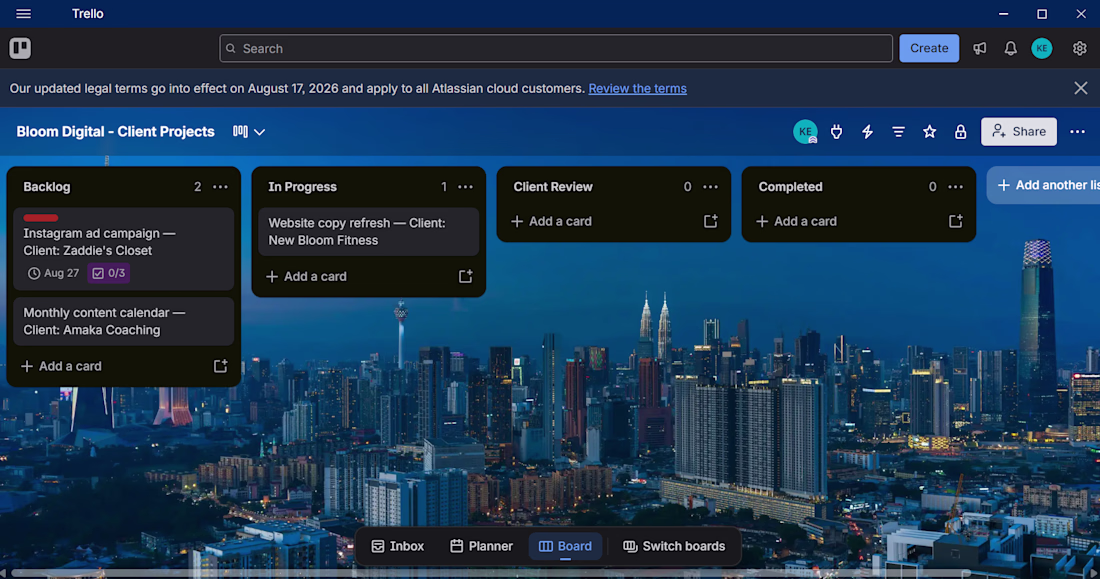Open the megaphone feedback icon
Screen dimensions: 1100x579
(x=979, y=48)
